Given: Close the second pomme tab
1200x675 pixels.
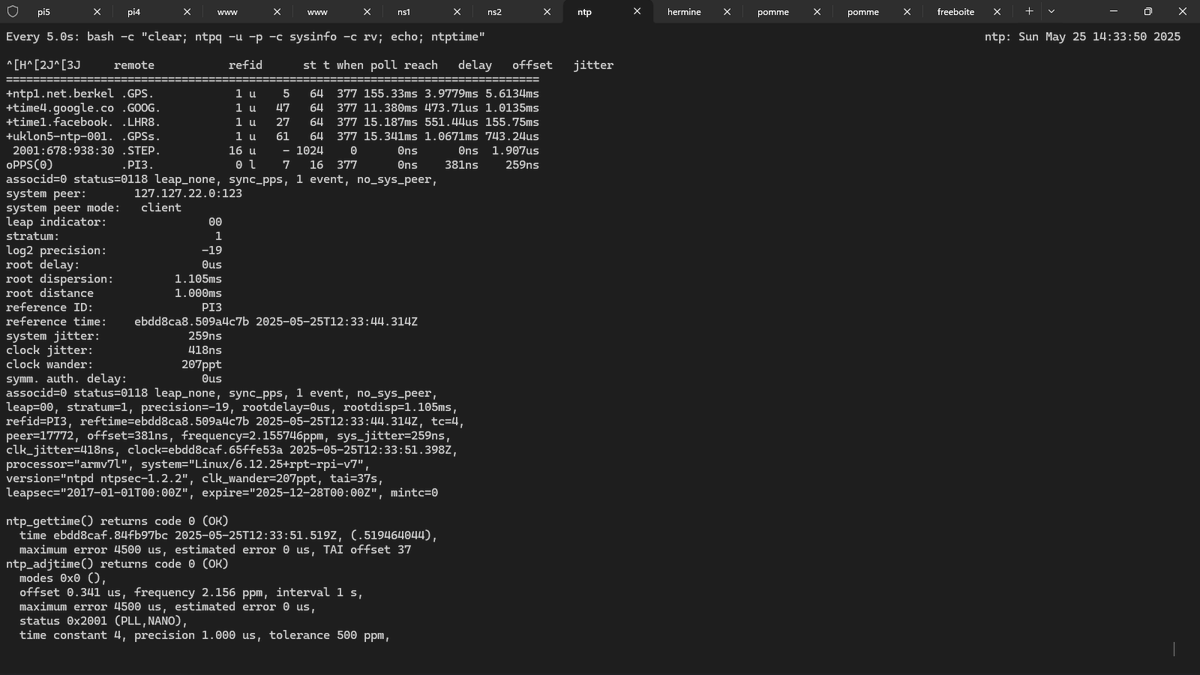Looking at the screenshot, I should (906, 11).
